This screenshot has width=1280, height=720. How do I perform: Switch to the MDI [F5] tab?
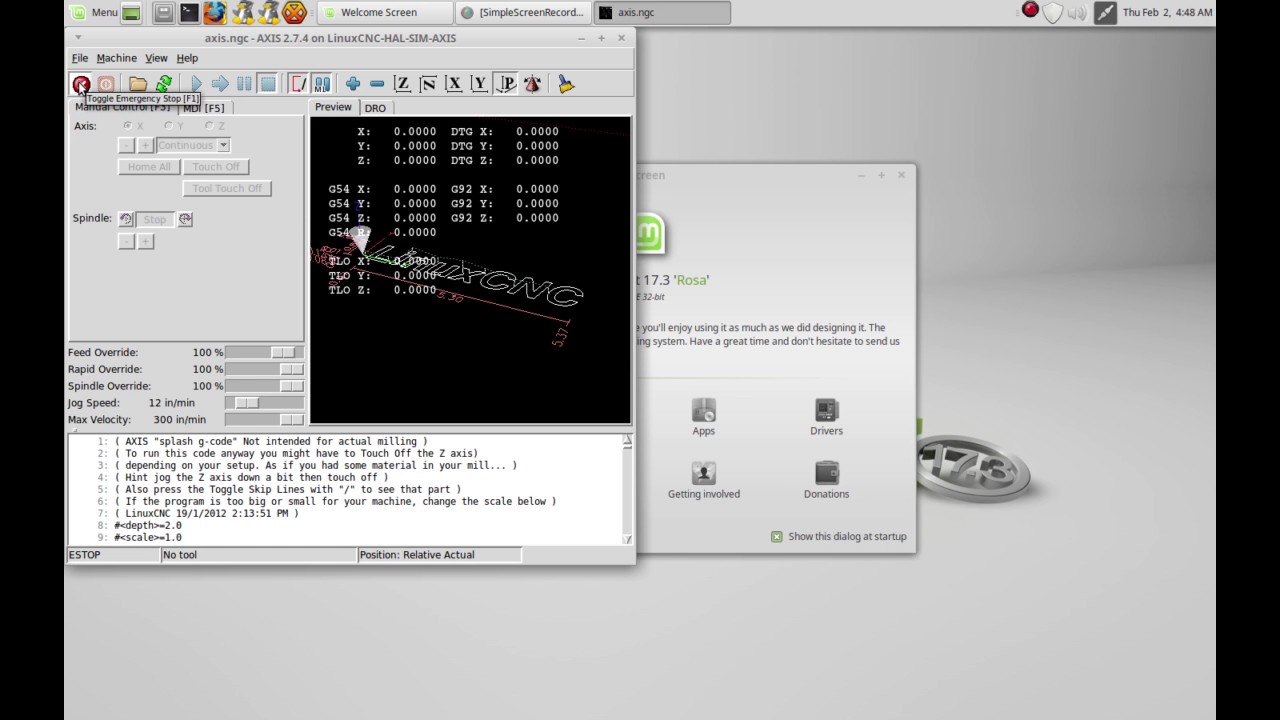click(204, 108)
